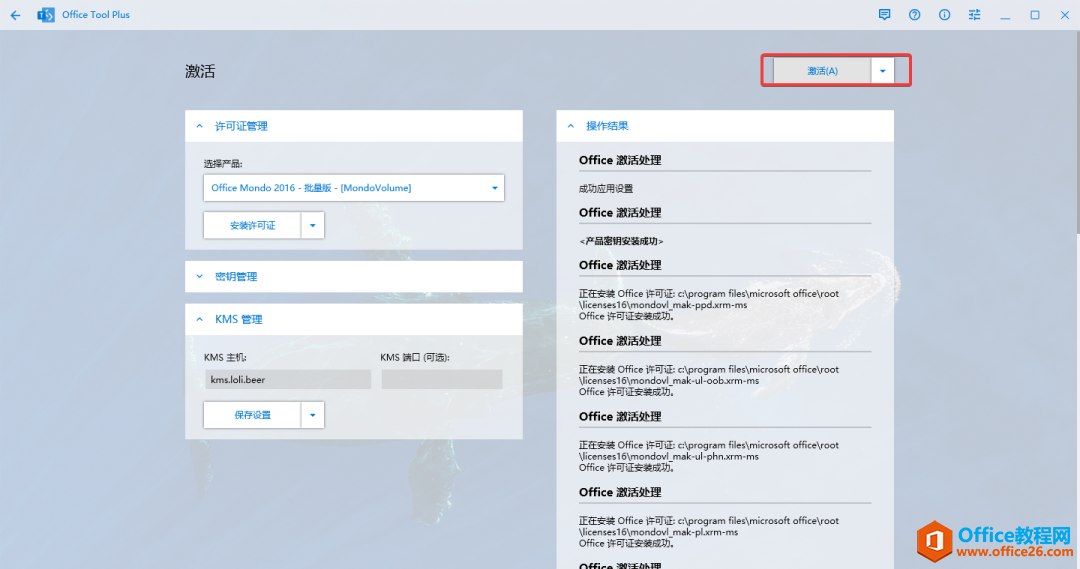Screen dimensions: 1080x569
Task: Click the vertical scrollbar on the right
Action: pos(1076,132)
